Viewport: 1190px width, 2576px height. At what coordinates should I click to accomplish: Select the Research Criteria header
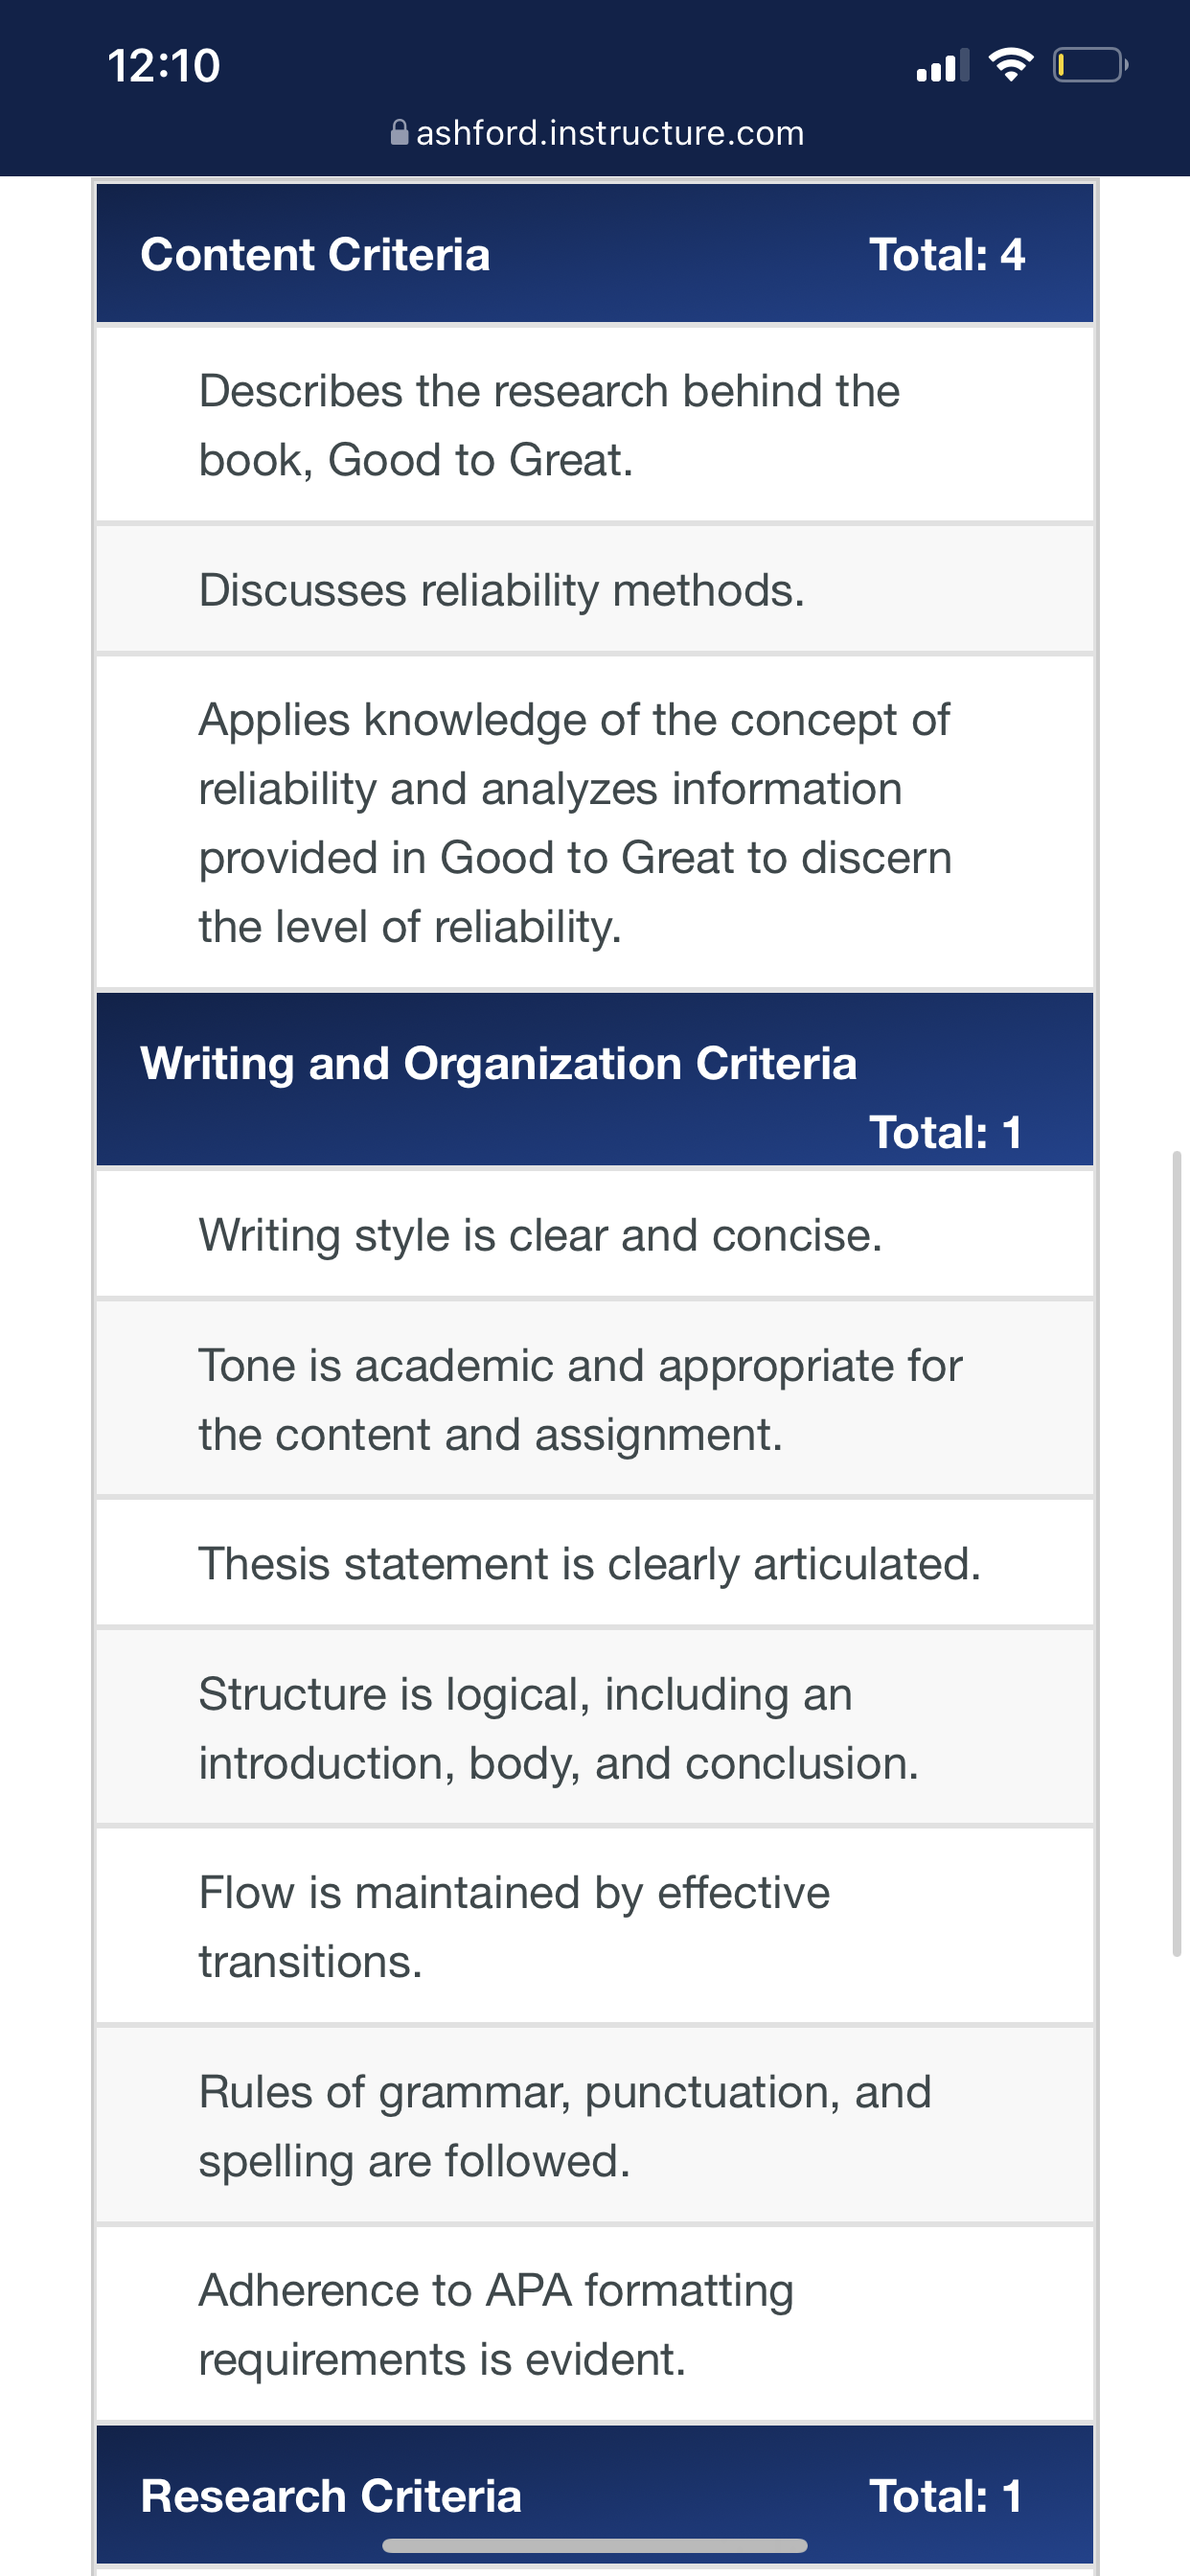click(x=595, y=2495)
